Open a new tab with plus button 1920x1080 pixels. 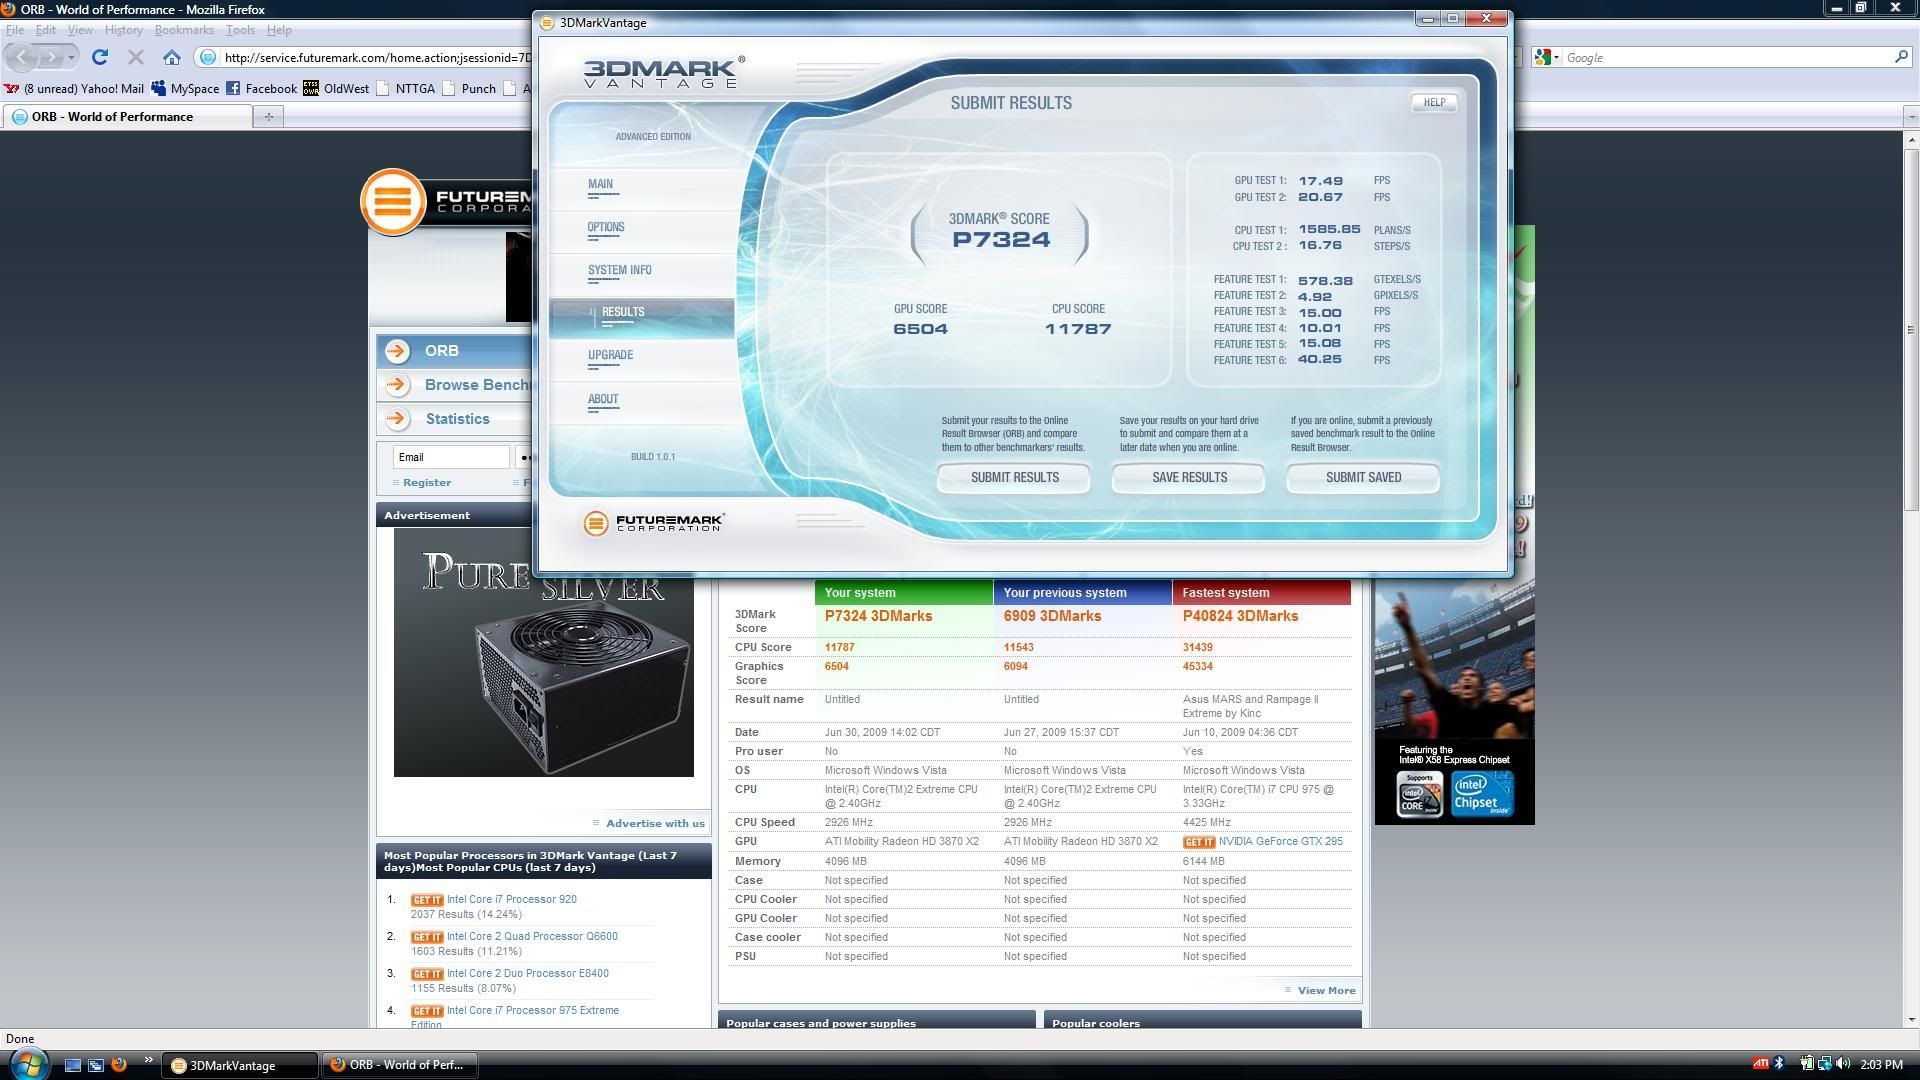pyautogui.click(x=268, y=117)
